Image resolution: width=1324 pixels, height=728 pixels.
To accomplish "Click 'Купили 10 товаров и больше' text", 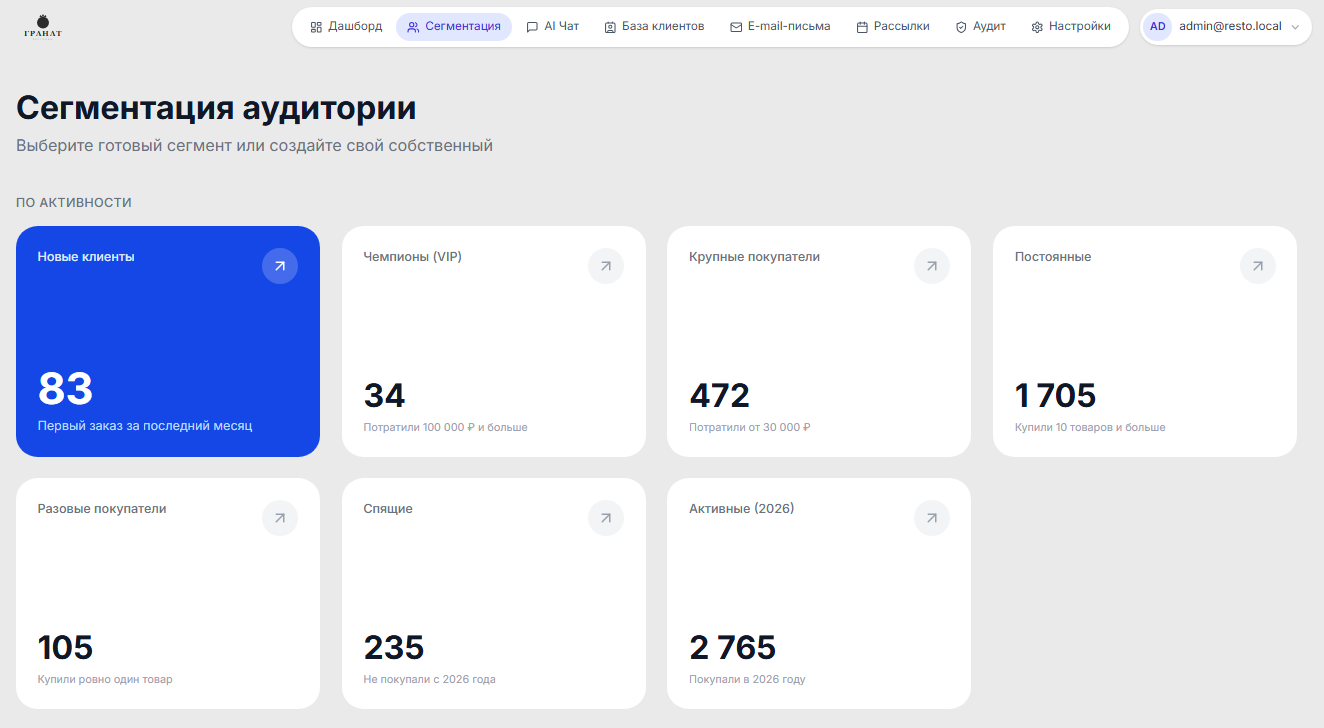I will click(x=1090, y=427).
